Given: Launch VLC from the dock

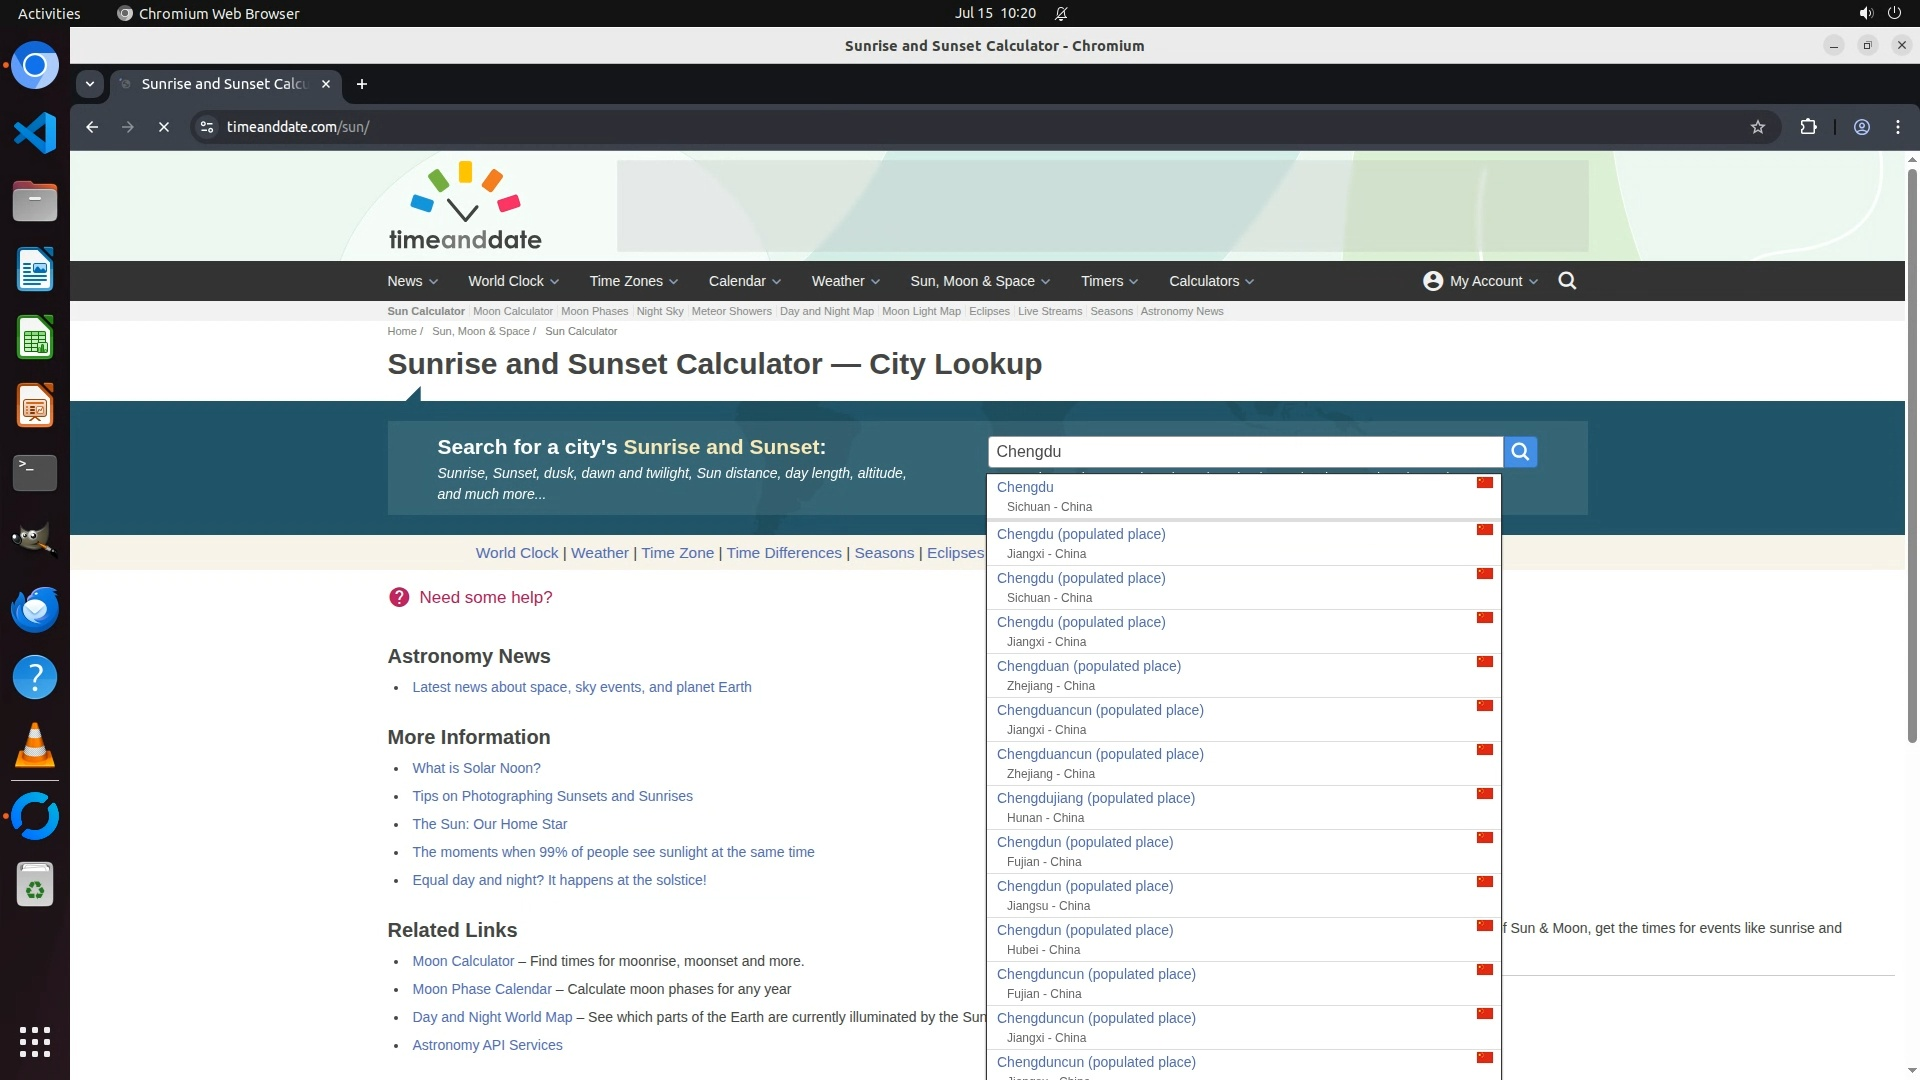Looking at the screenshot, I should point(35,746).
